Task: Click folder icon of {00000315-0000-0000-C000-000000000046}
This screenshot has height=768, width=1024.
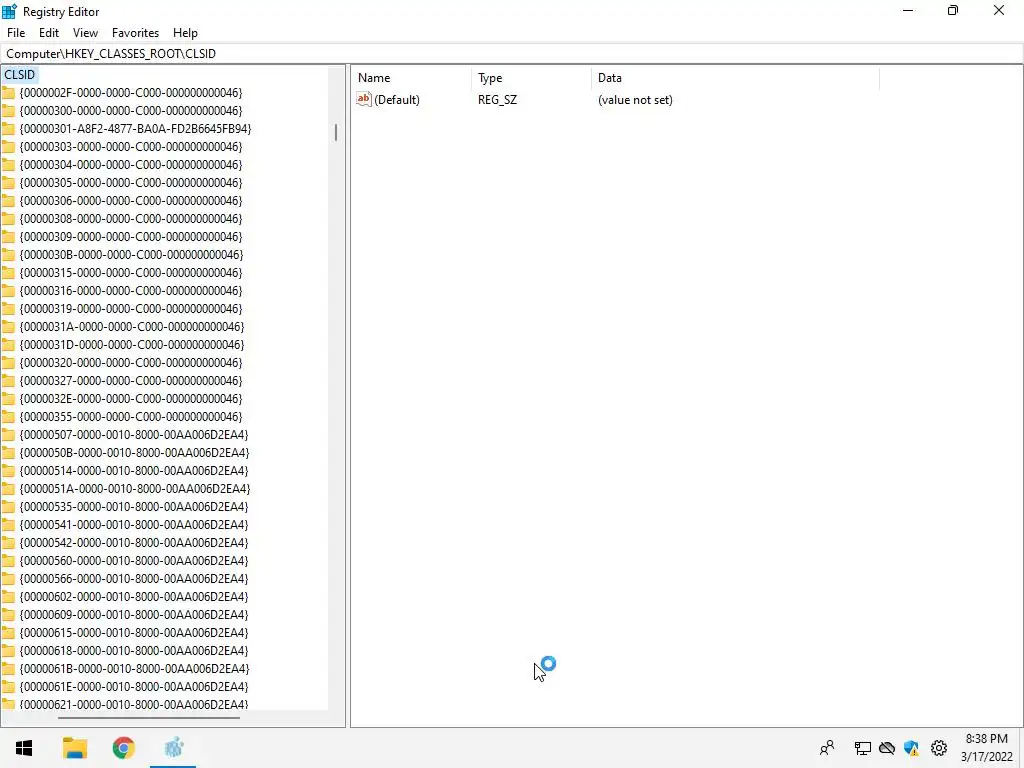Action: 8,273
